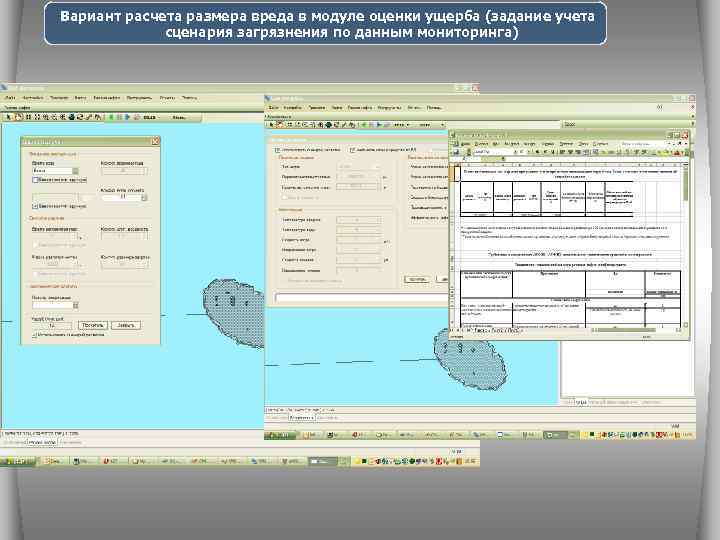Click the Посчитать button in left dialog
Screen dimensions: 720x540
[x=93, y=325]
